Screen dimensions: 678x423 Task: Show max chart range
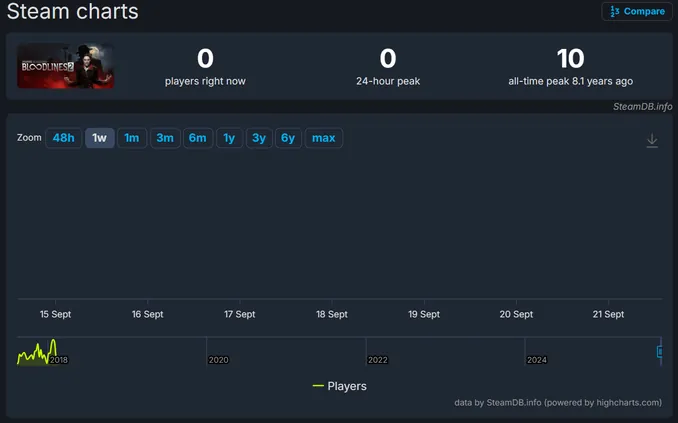coord(324,138)
